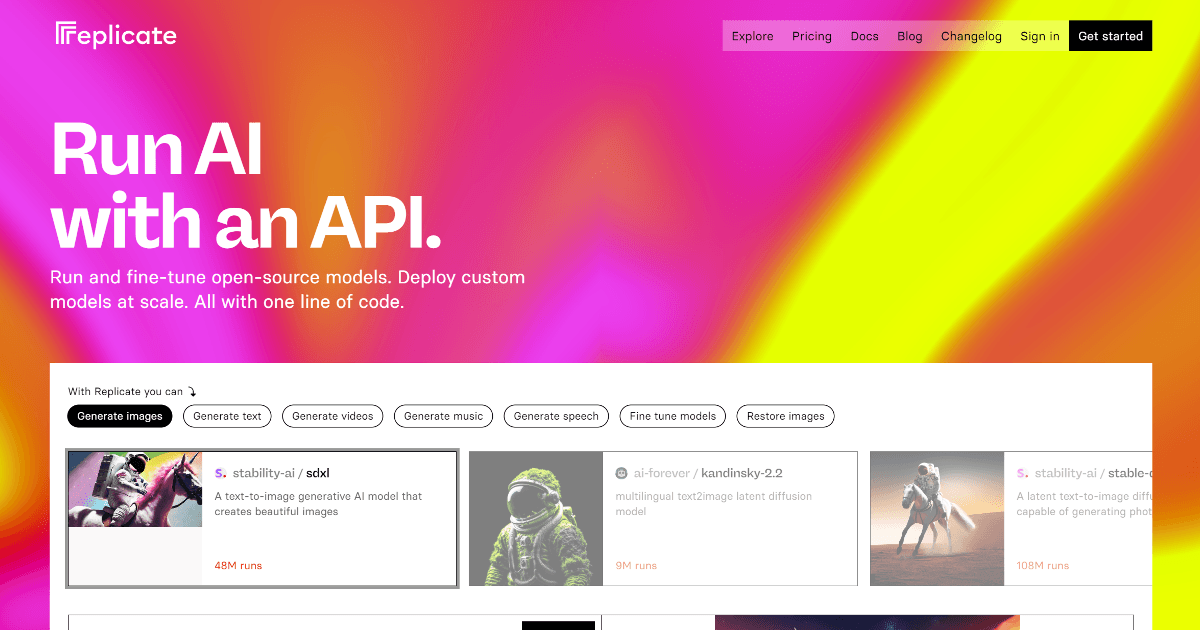Click the stability-ai icon on stable-diffusion card
Viewport: 1200px width, 630px height.
1025,472
